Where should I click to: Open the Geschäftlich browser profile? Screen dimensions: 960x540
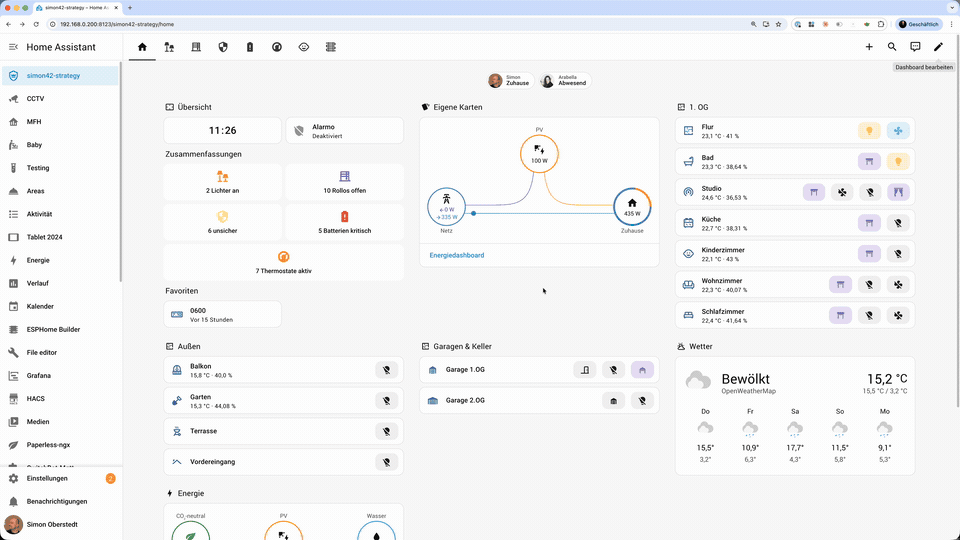coord(918,24)
